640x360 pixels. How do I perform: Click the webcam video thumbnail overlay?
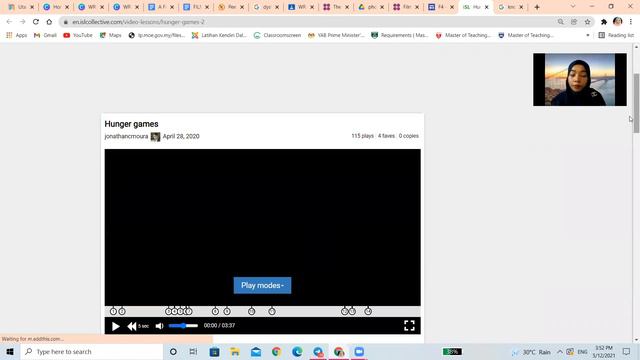580,80
